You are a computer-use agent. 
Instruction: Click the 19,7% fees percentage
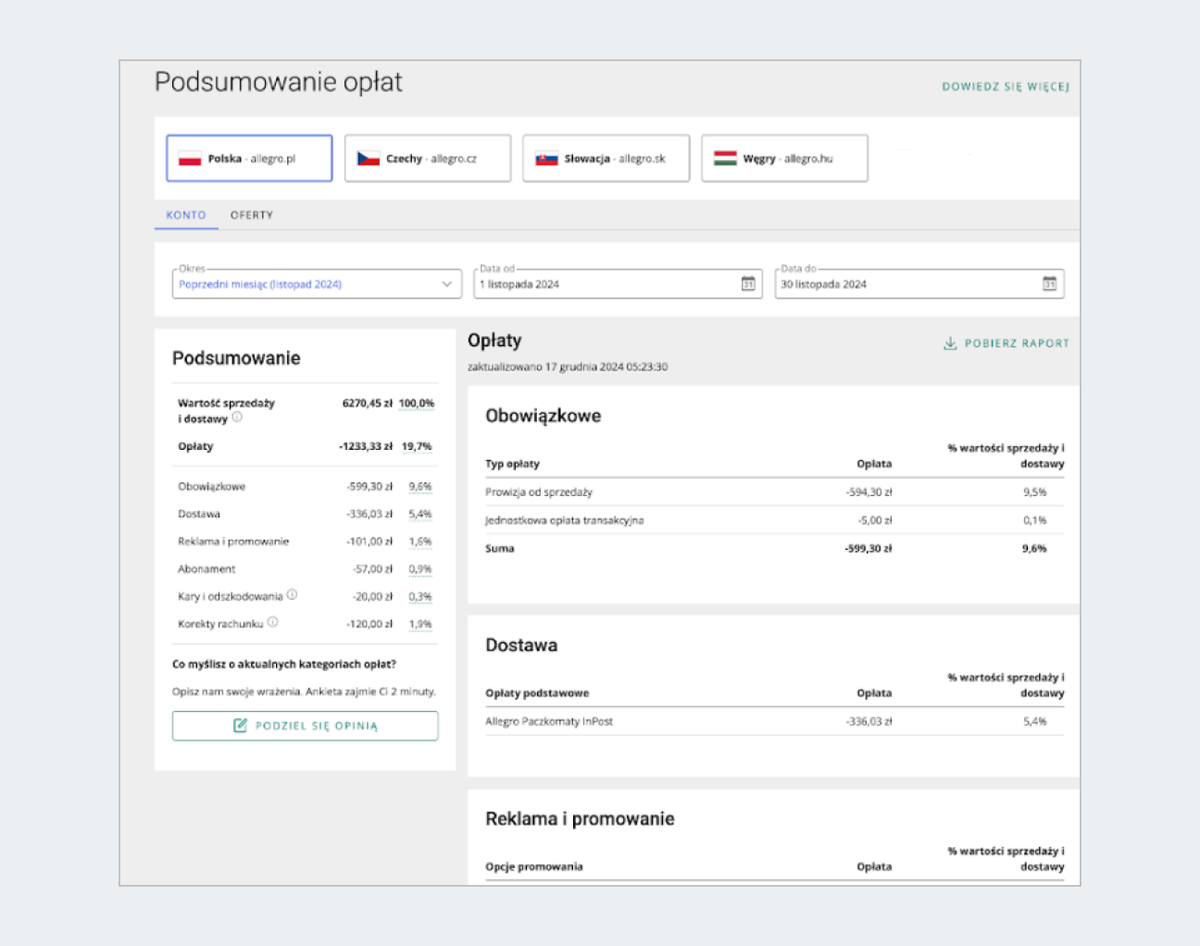(x=418, y=447)
